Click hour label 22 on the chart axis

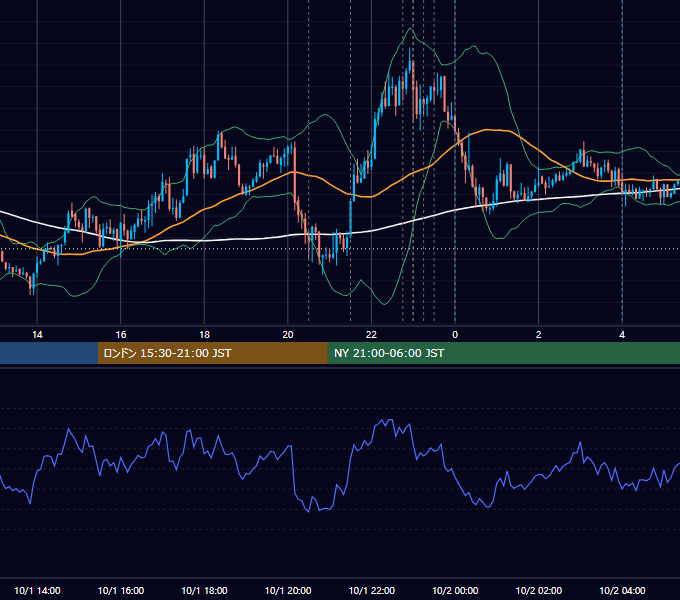click(371, 335)
